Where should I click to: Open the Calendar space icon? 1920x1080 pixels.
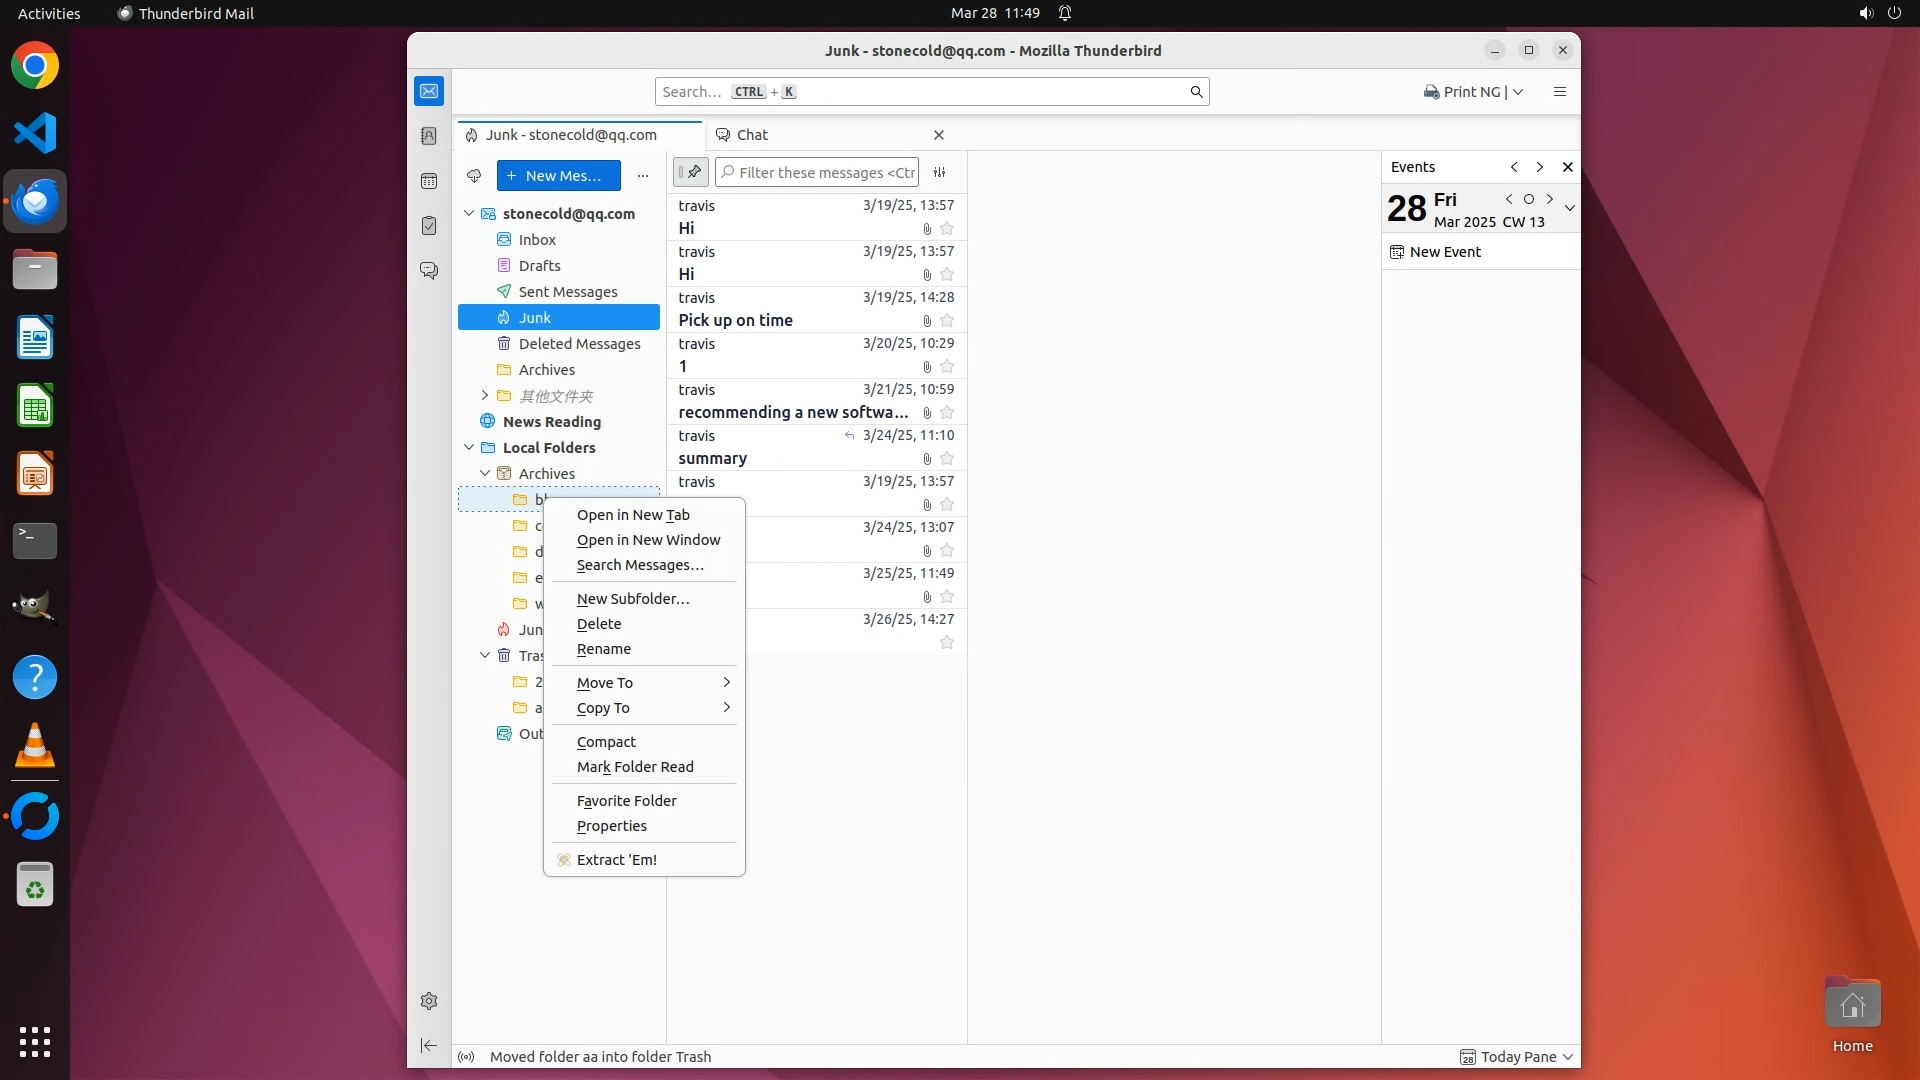[429, 181]
